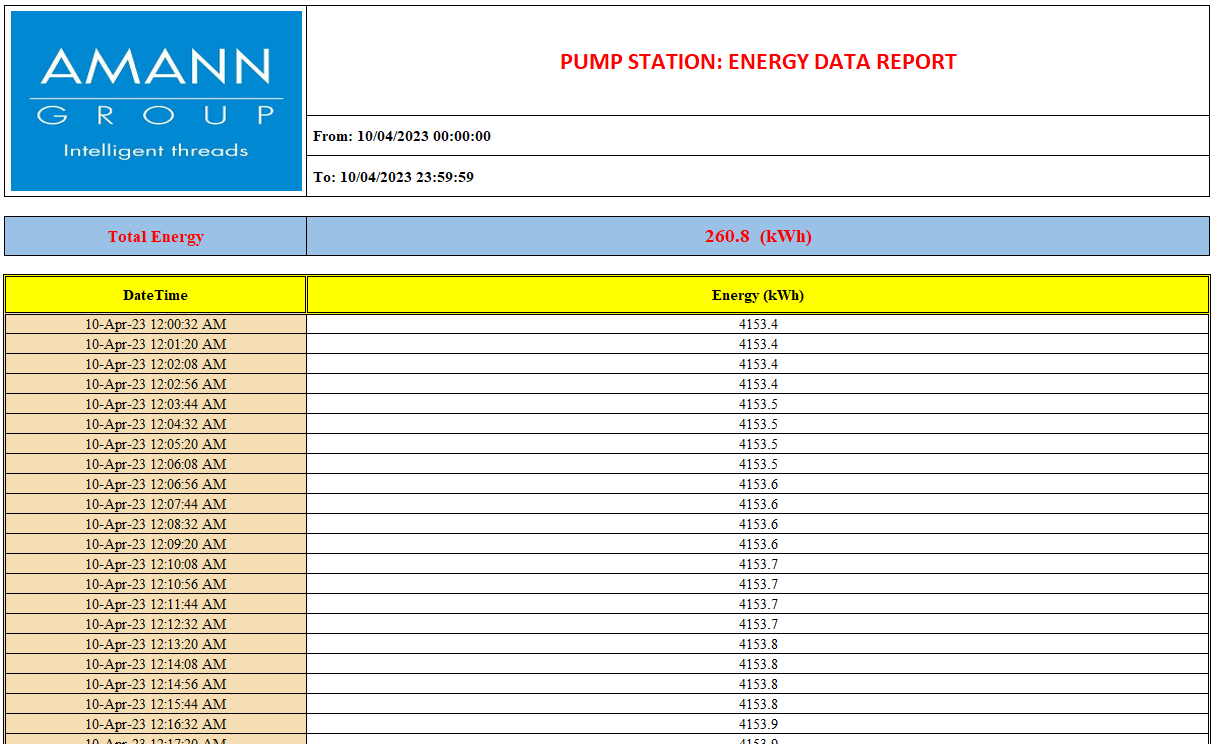1213x744 pixels.
Task: Select the 10-Apr-23 12:00:32 AM timestamp cell
Action: point(155,324)
